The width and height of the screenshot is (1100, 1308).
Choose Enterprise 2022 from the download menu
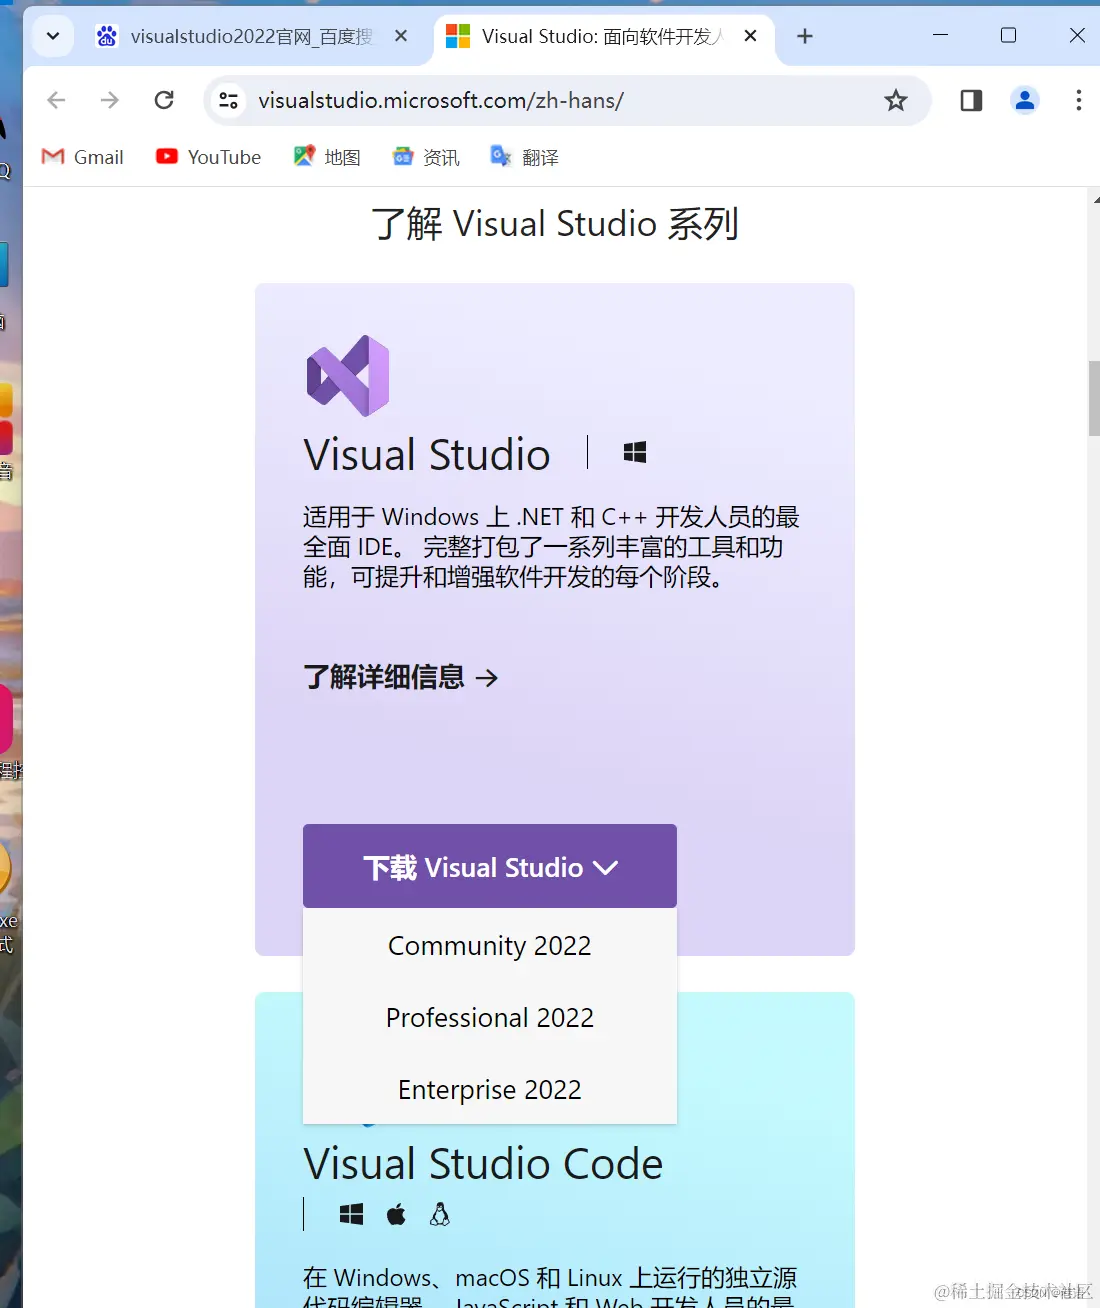tap(490, 1089)
